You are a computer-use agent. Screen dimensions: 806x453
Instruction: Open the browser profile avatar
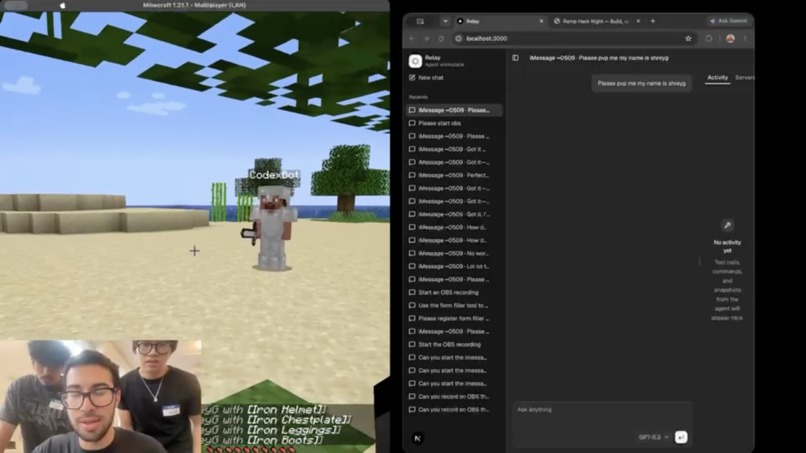pyautogui.click(x=730, y=39)
